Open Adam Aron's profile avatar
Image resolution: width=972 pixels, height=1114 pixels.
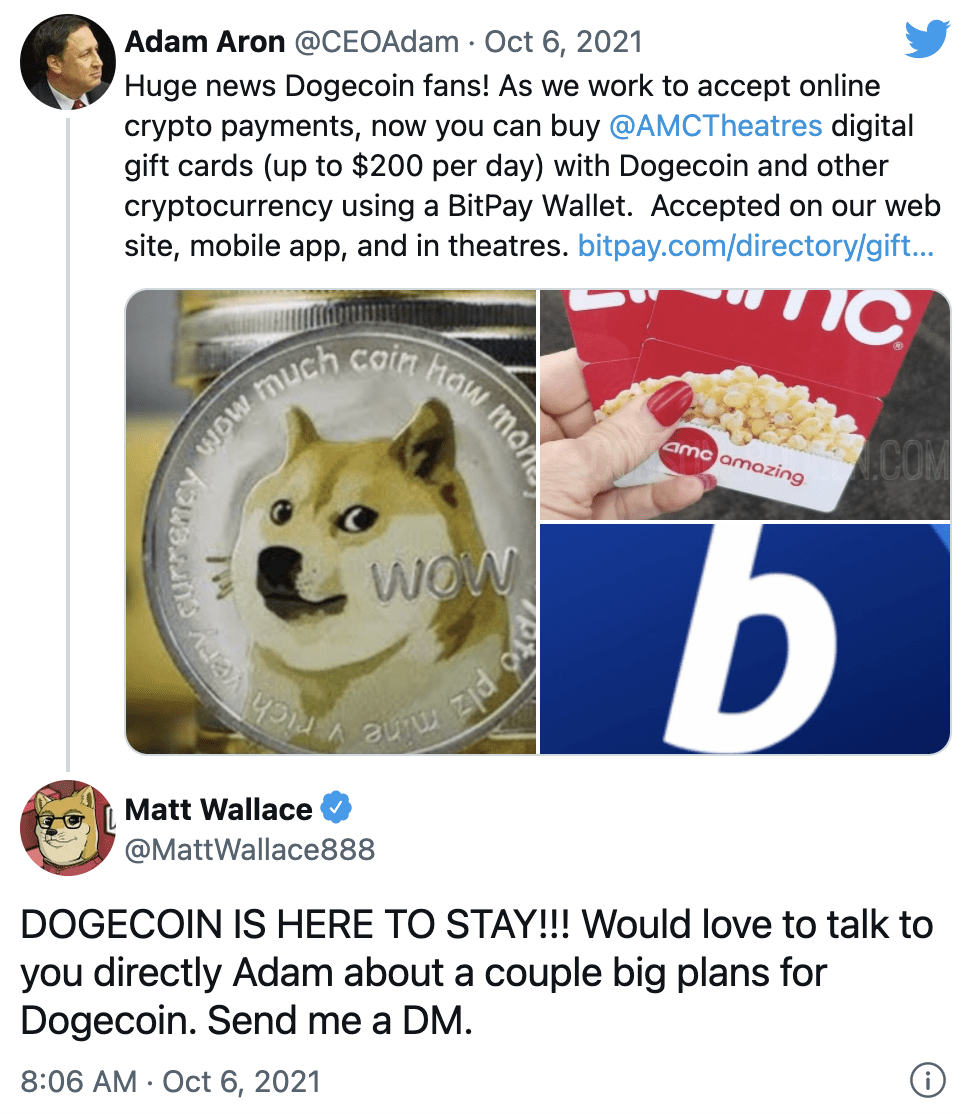(68, 62)
